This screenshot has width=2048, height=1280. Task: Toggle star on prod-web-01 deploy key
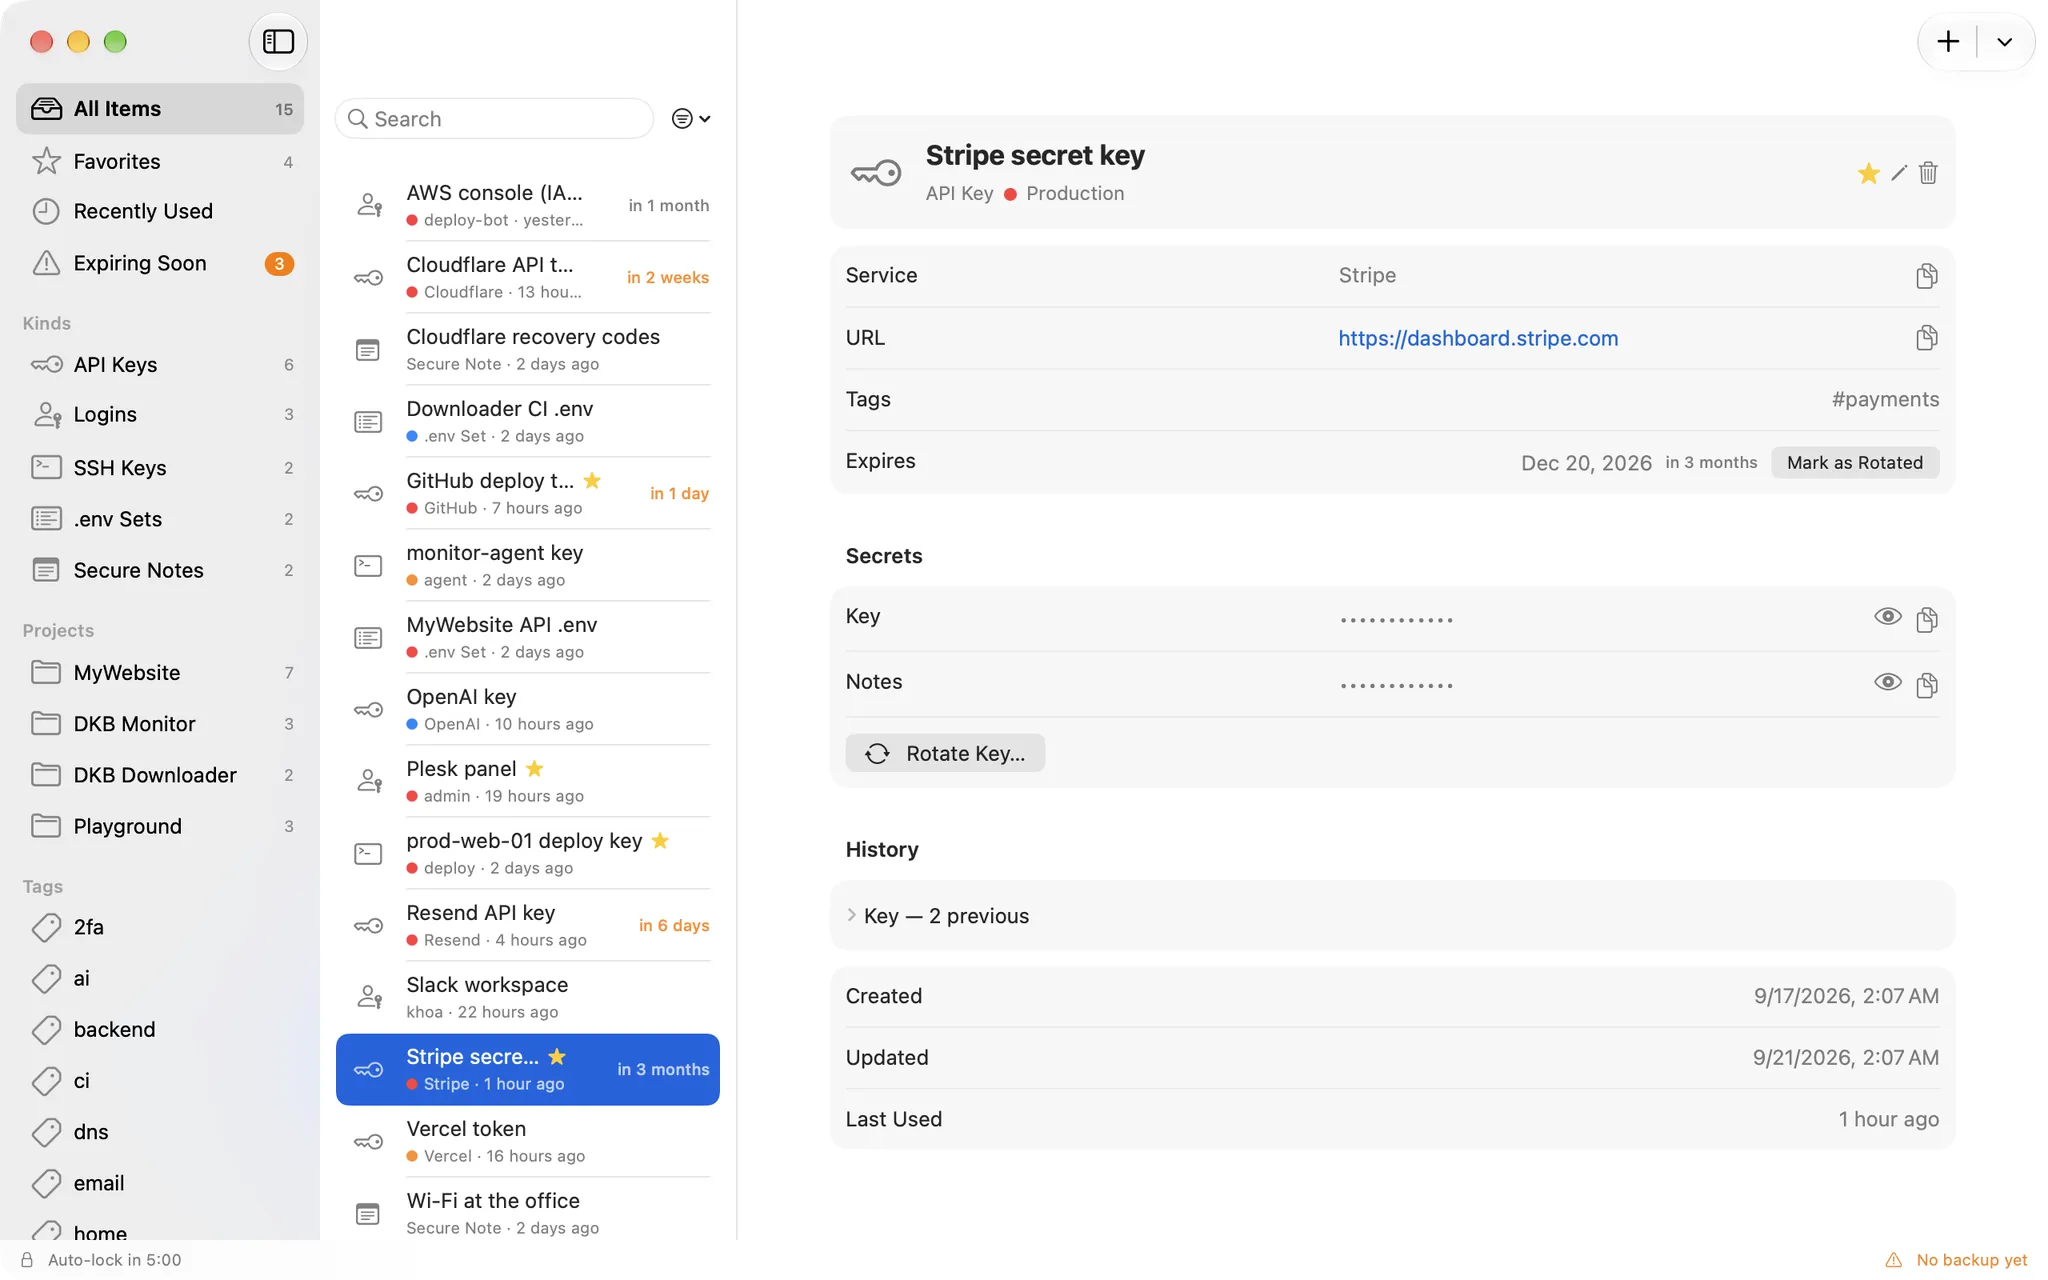pyautogui.click(x=660, y=840)
